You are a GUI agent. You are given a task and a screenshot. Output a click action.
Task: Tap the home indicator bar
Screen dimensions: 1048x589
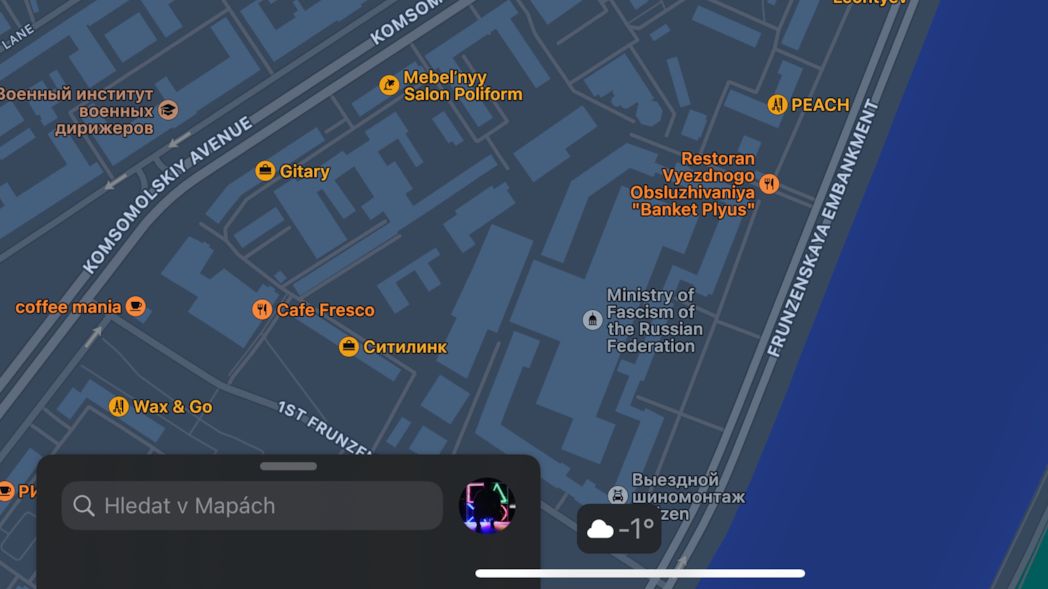pyautogui.click(x=640, y=574)
